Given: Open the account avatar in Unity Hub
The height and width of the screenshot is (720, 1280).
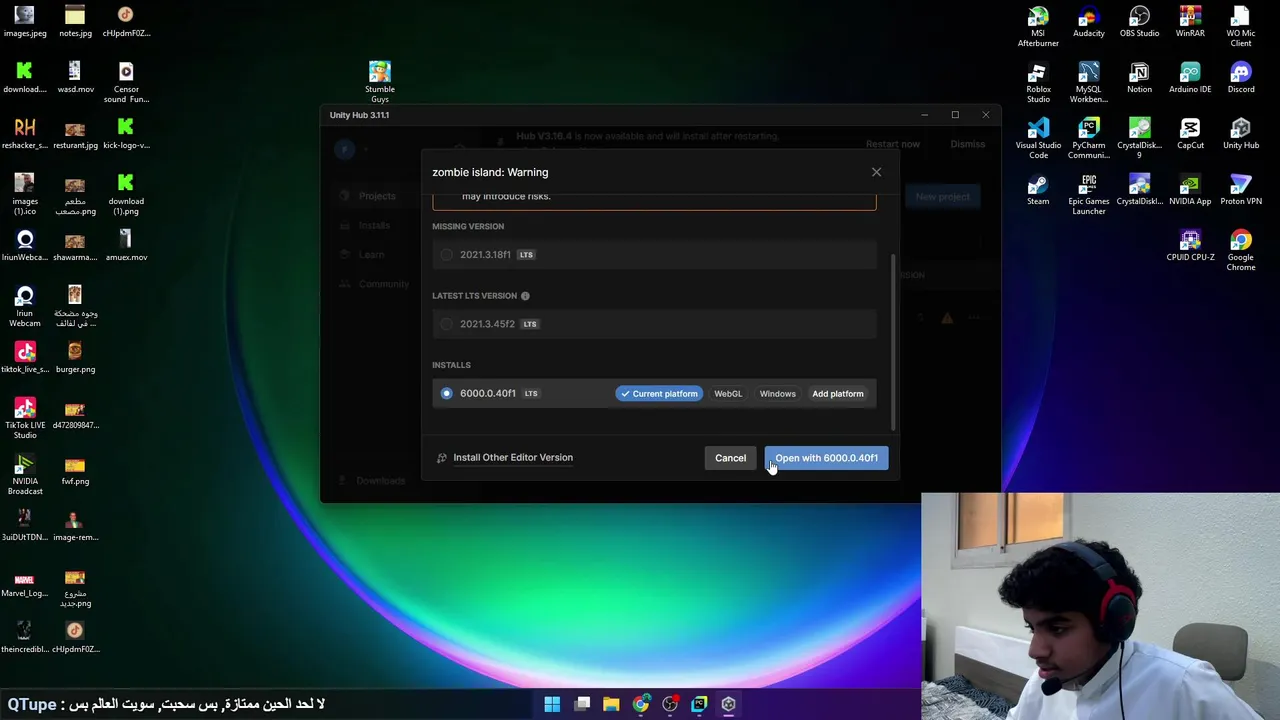Looking at the screenshot, I should (x=344, y=149).
